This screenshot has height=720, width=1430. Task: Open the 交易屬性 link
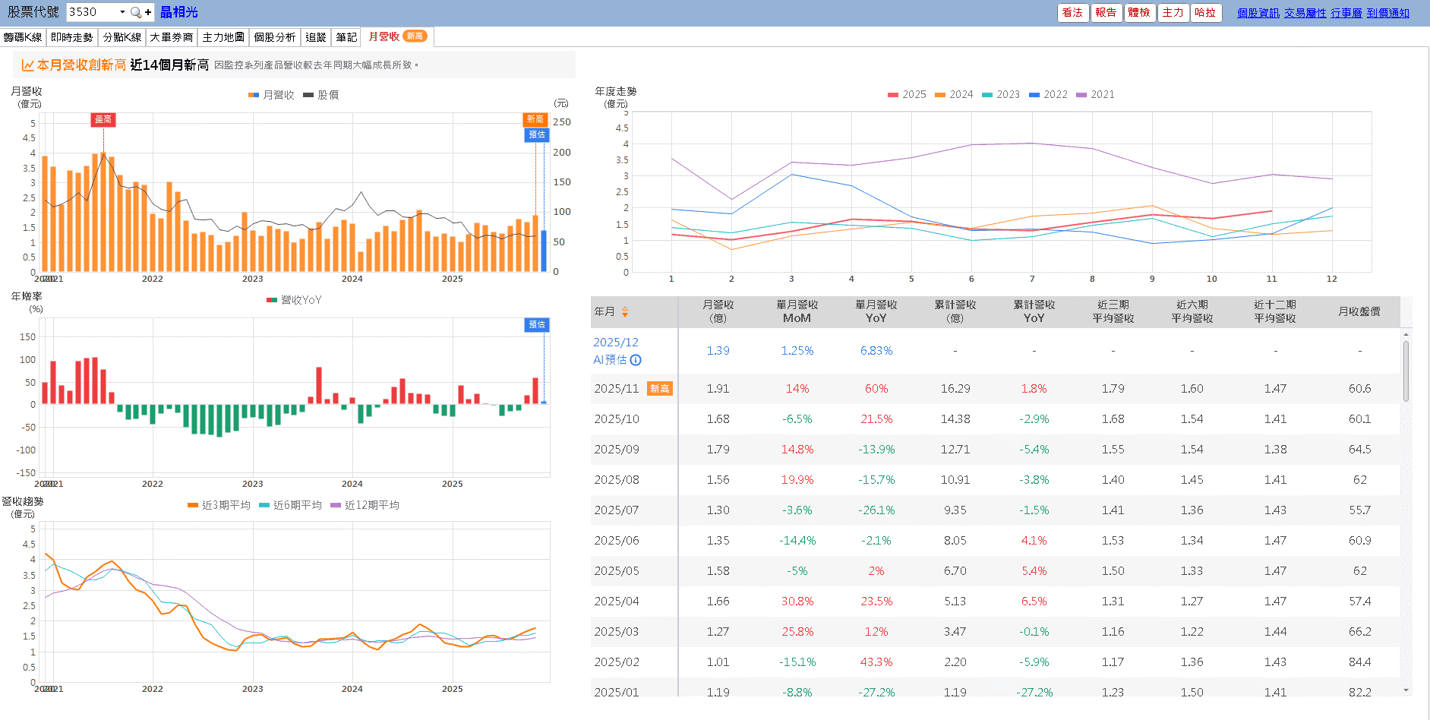point(1305,13)
